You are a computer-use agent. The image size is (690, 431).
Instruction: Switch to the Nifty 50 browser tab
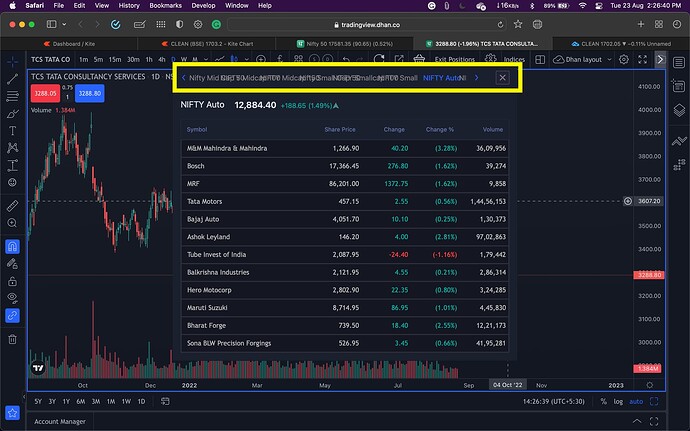pyautogui.click(x=344, y=44)
